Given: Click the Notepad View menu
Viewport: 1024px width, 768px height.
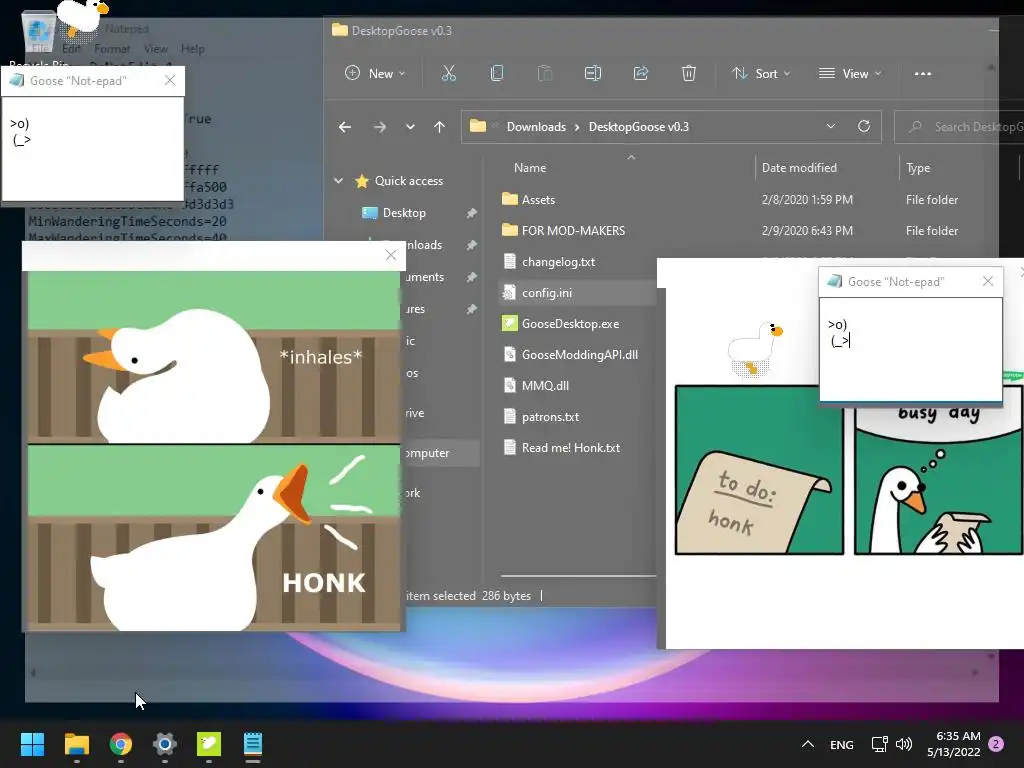Looking at the screenshot, I should pyautogui.click(x=155, y=49).
